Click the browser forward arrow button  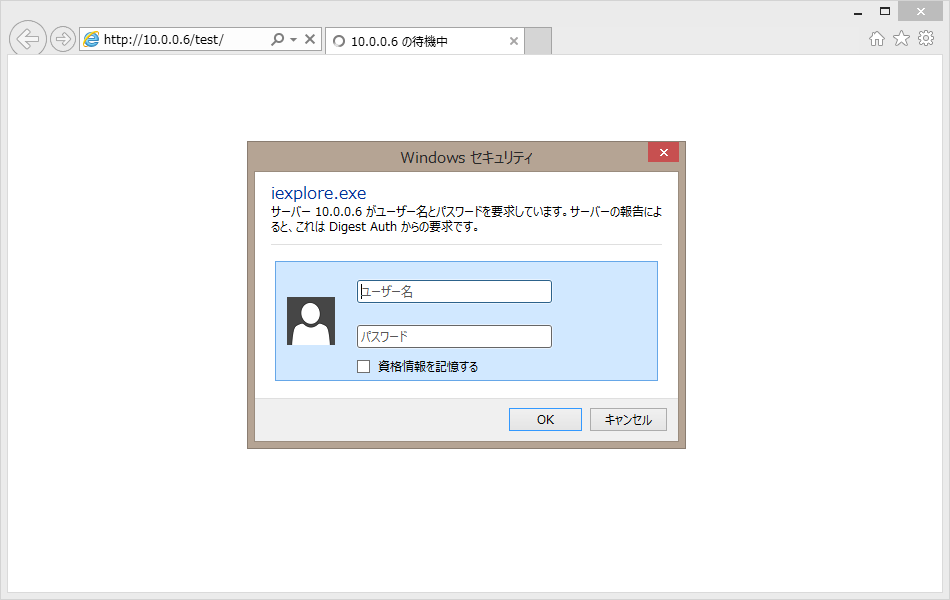[63, 40]
